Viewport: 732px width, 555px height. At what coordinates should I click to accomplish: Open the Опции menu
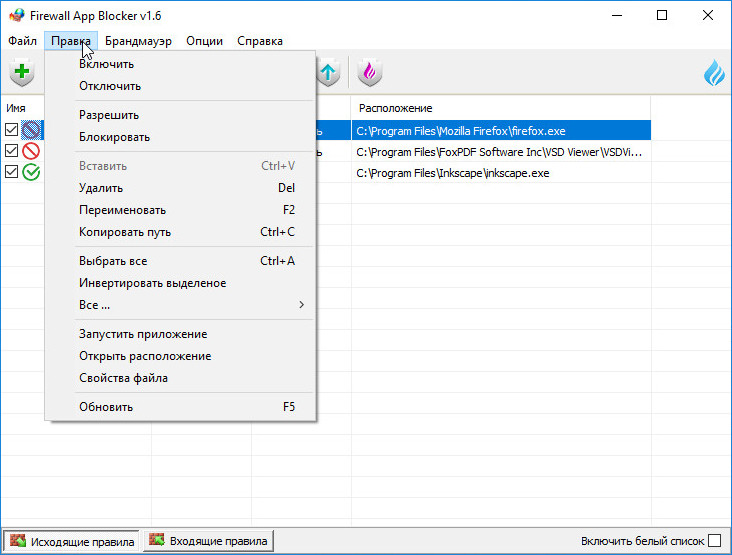204,41
